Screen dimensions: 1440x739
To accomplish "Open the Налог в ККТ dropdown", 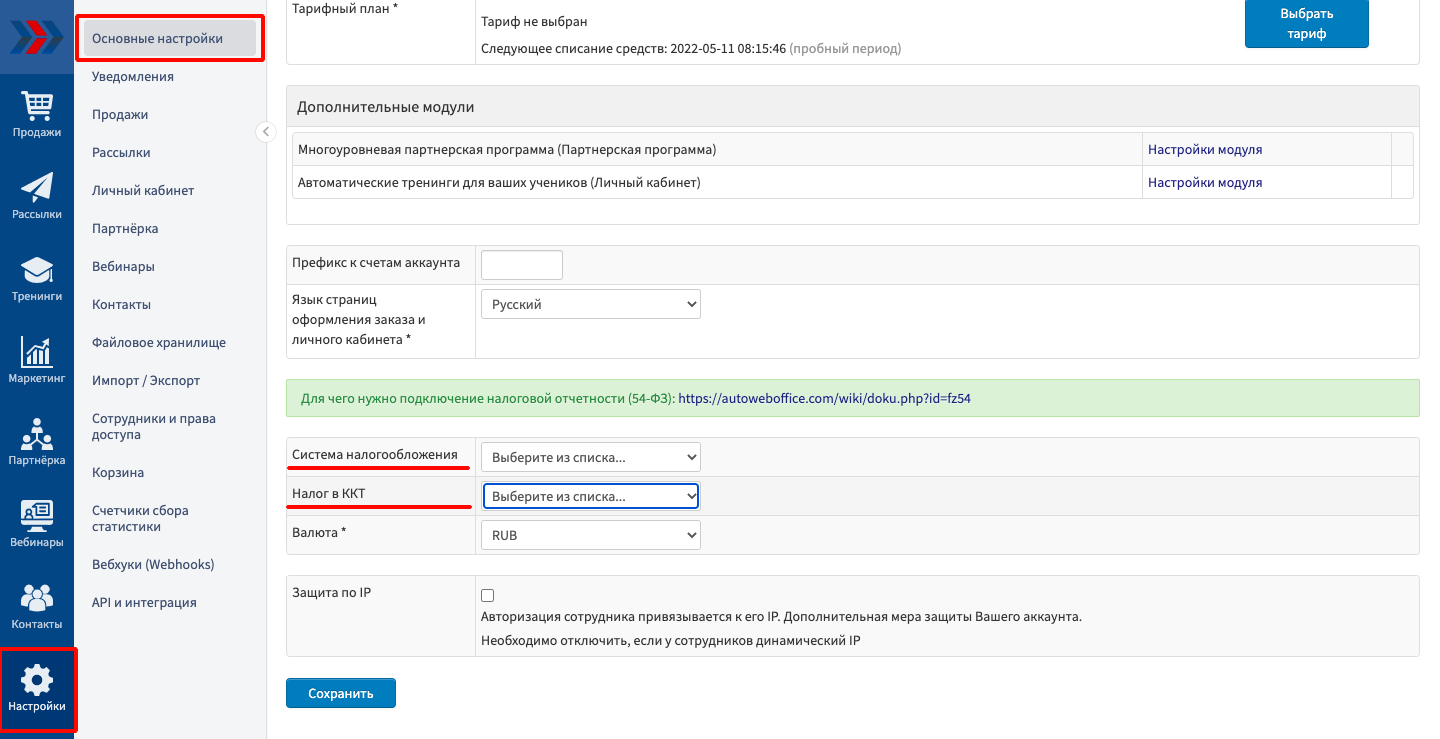I will tap(590, 496).
